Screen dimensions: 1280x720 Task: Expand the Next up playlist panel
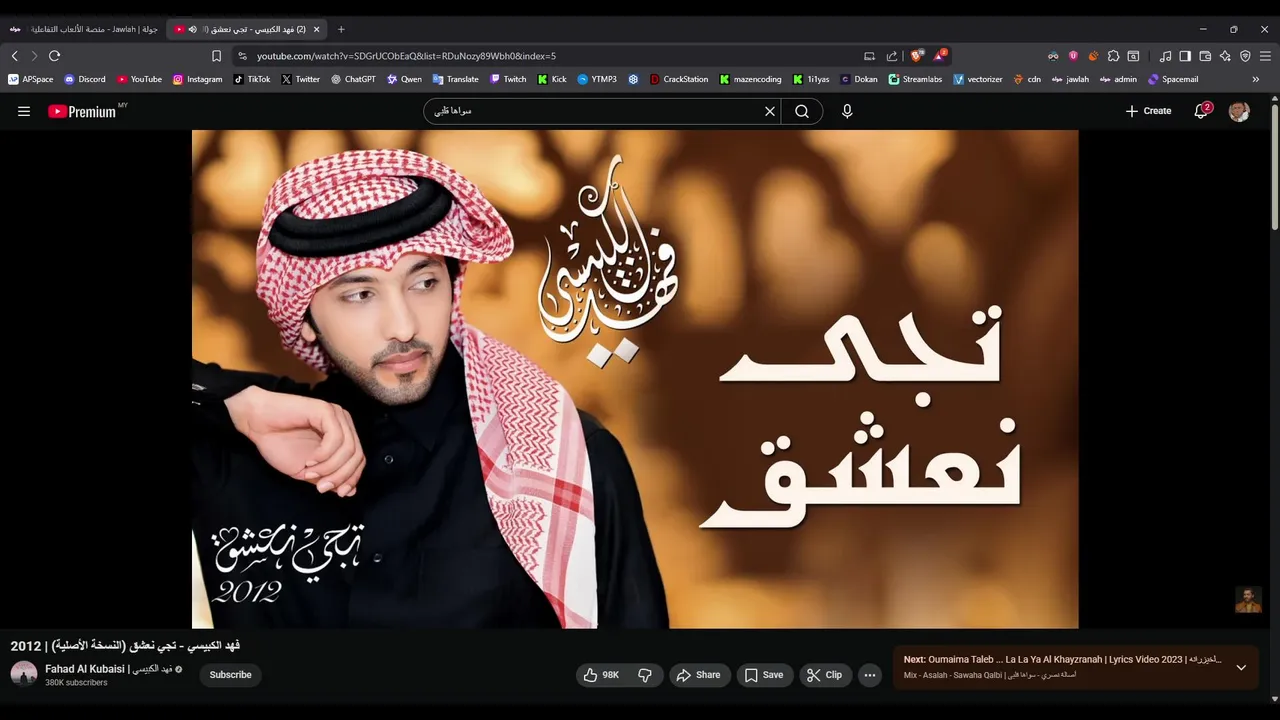click(1241, 667)
